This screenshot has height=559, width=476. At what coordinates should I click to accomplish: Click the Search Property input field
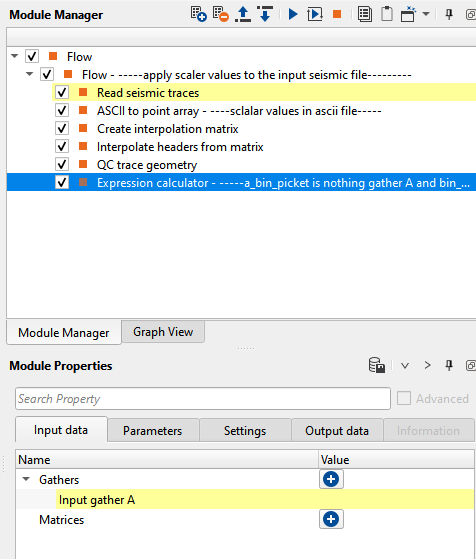203,399
